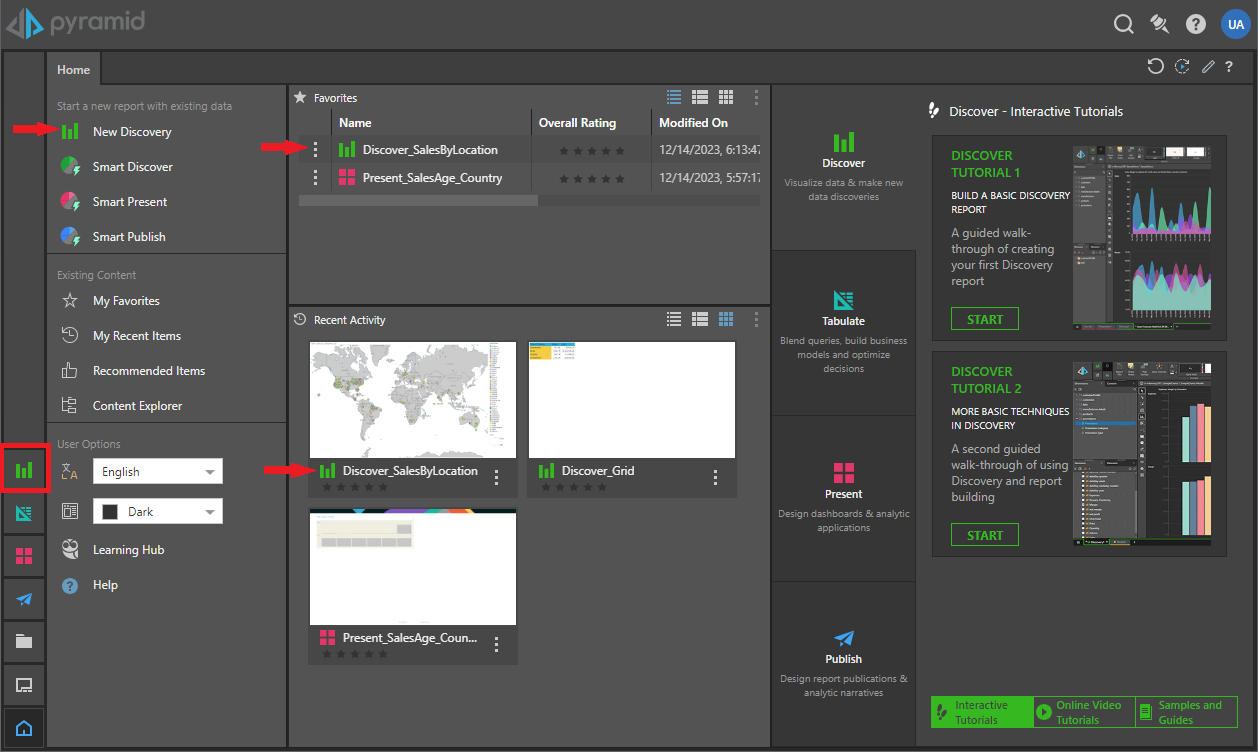
Task: Click the dashed circle play icon
Action: tap(1182, 66)
